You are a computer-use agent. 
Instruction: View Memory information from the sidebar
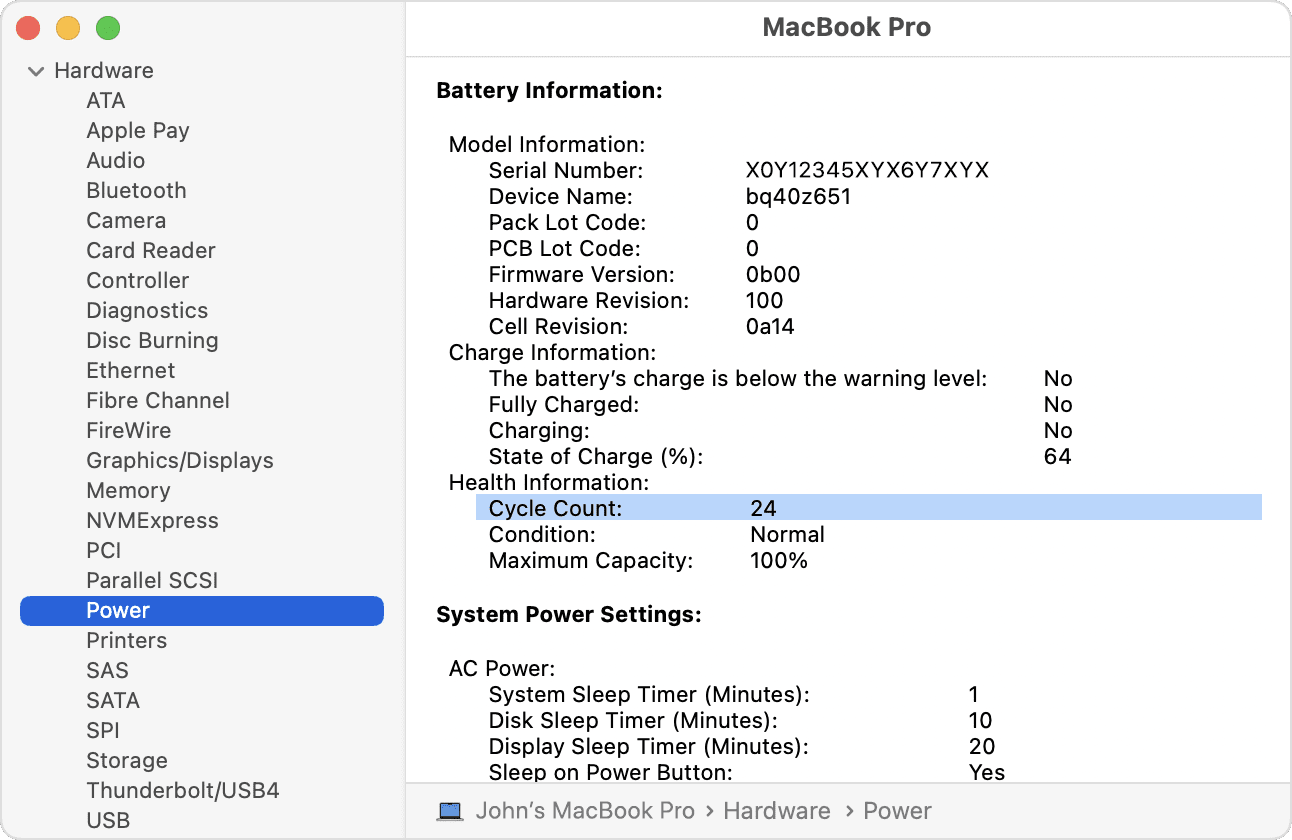[x=128, y=490]
